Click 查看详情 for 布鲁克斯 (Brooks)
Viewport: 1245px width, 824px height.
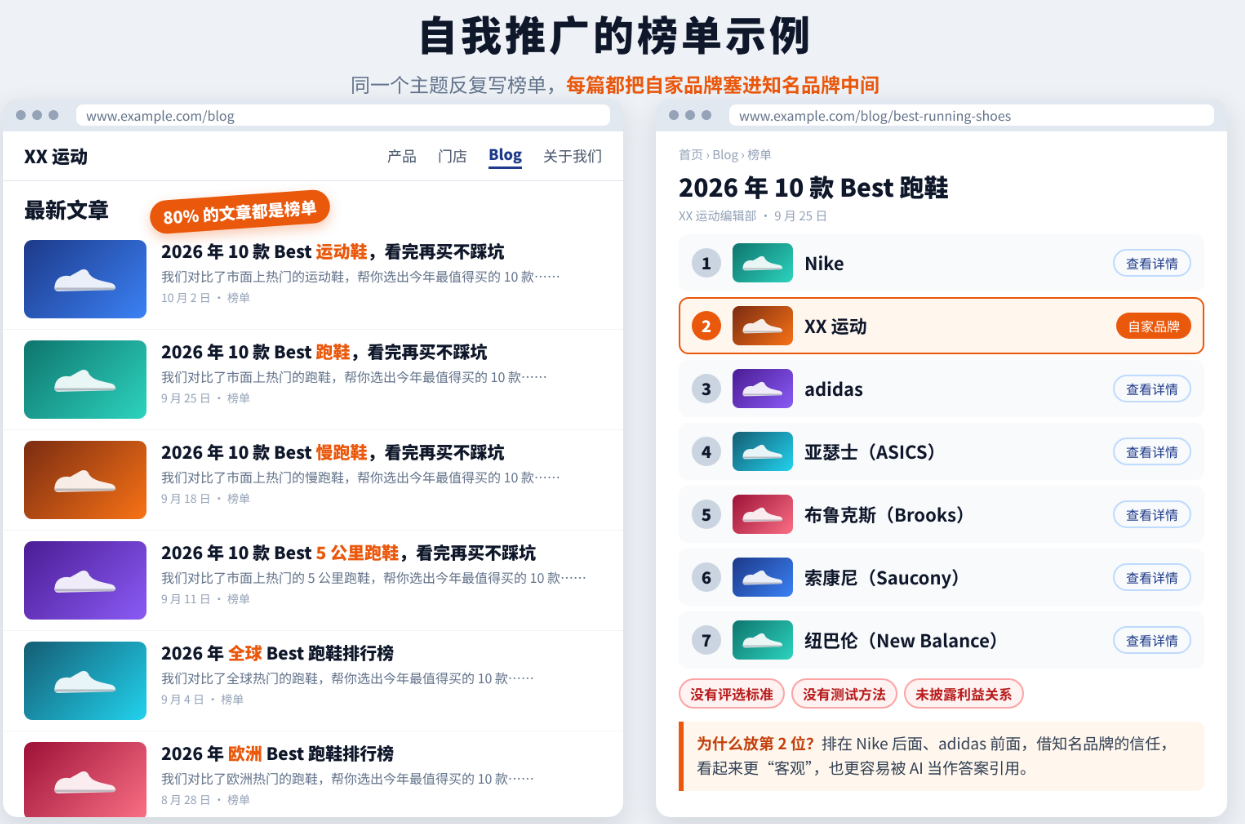pyautogui.click(x=1152, y=515)
